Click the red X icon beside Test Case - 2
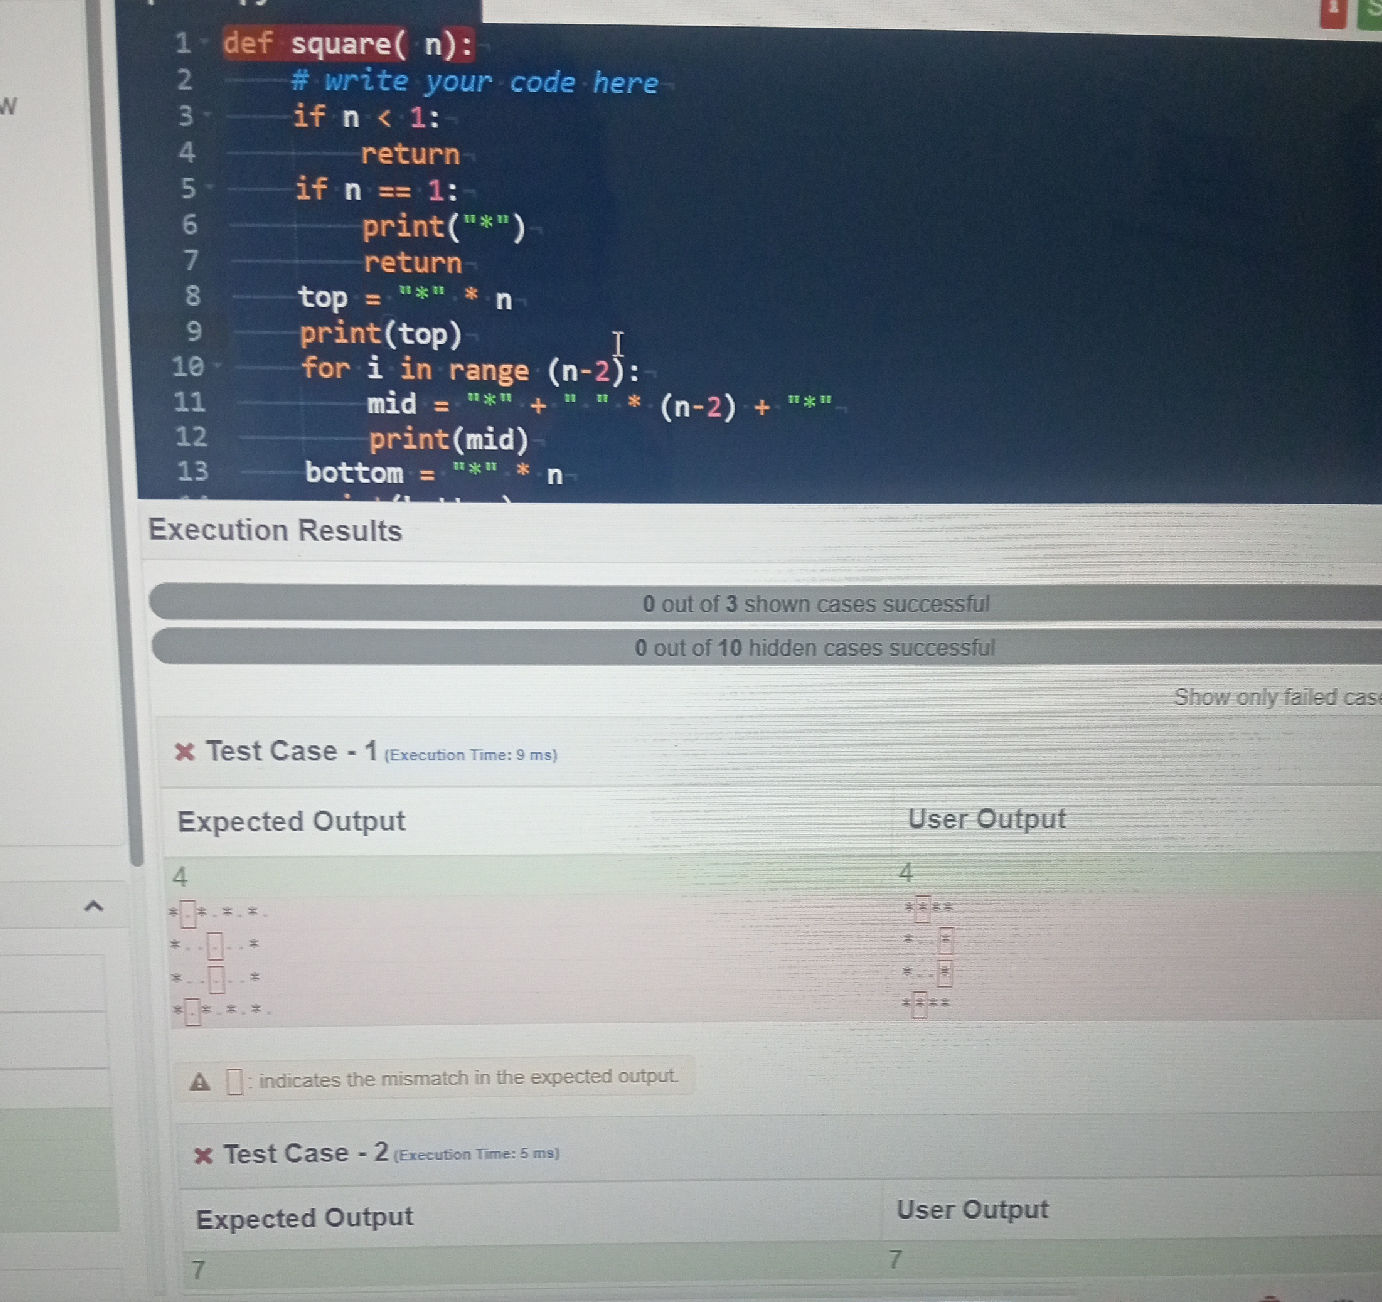 click(203, 1153)
